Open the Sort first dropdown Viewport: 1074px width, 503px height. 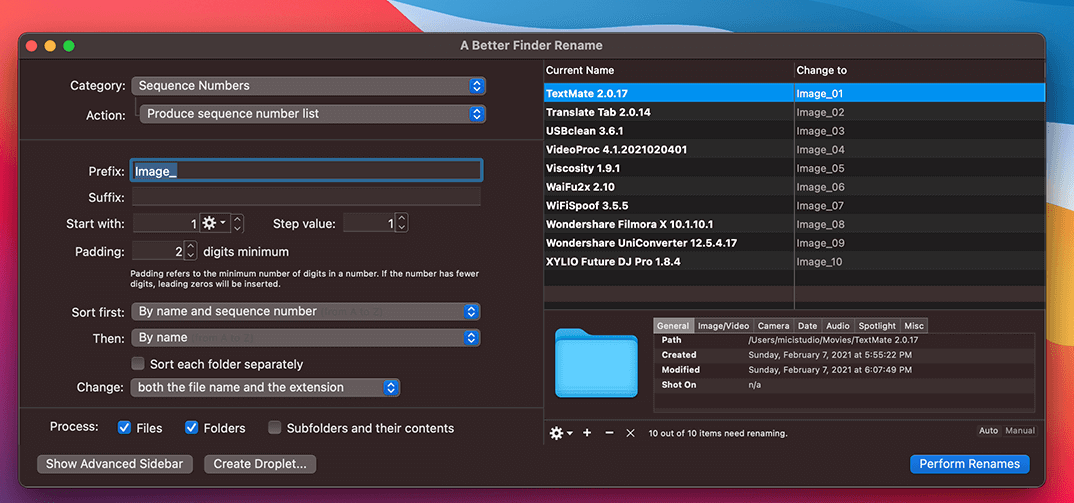307,312
